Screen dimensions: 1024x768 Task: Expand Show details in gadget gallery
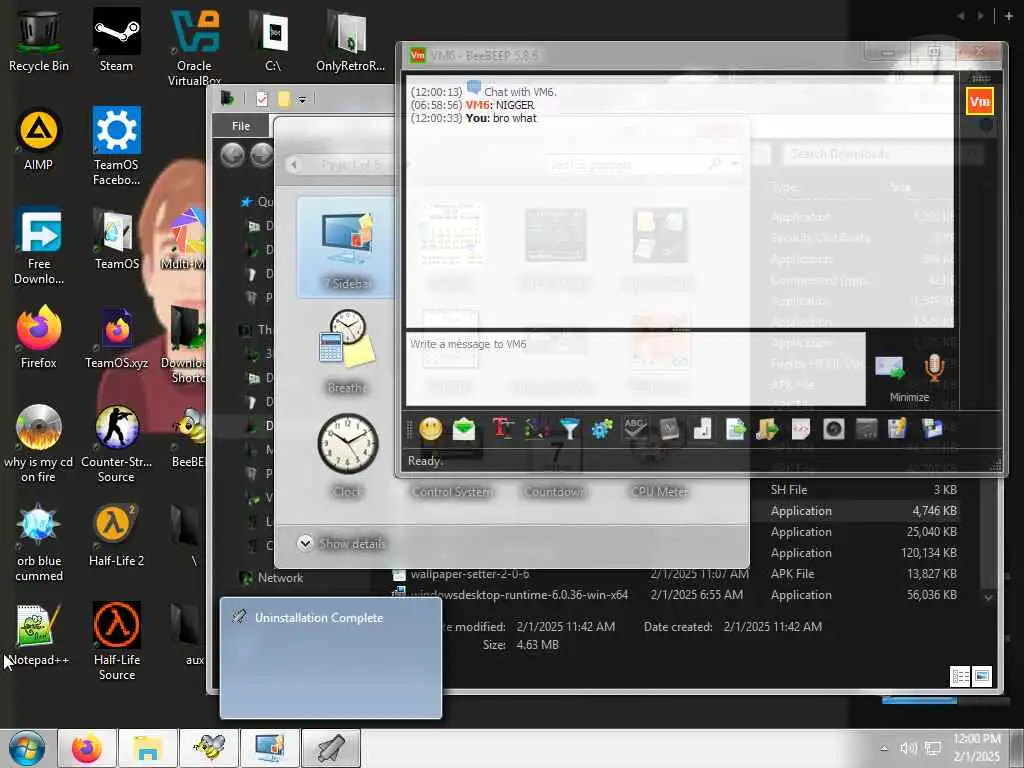342,543
